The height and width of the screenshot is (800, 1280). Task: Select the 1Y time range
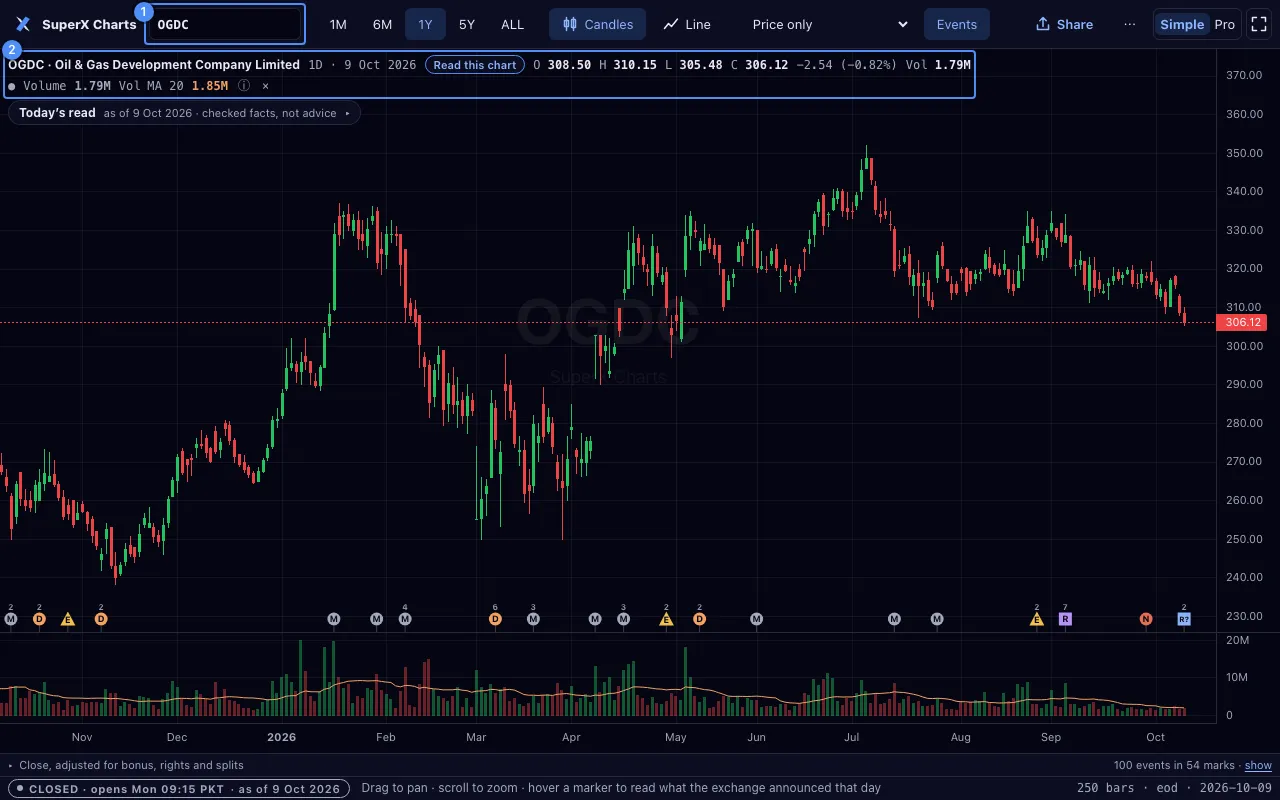[426, 24]
